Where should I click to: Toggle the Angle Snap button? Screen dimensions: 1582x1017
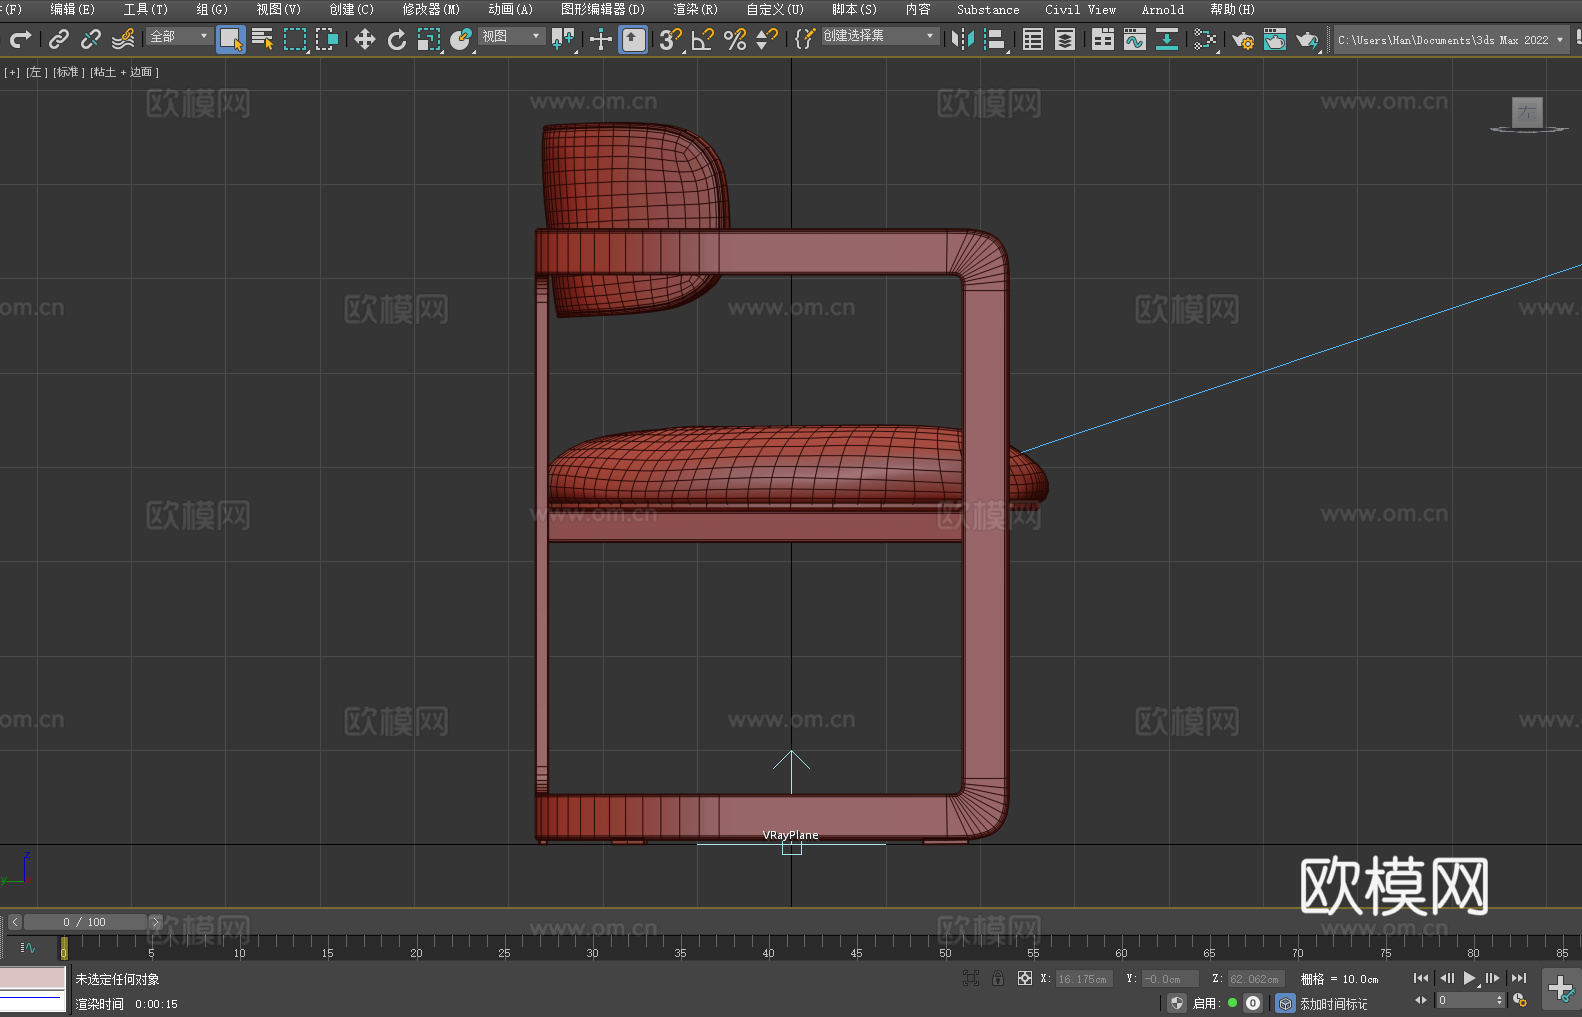703,39
